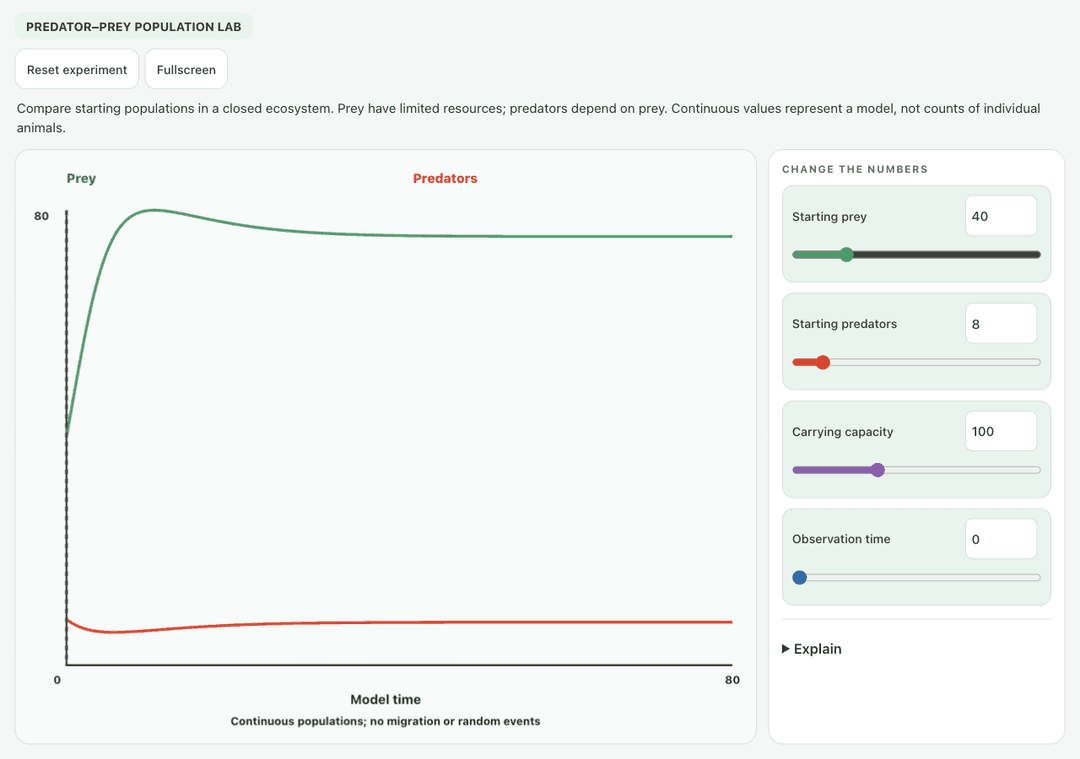Click the Starting prey label
Screen dimensions: 1080x759
829,217
